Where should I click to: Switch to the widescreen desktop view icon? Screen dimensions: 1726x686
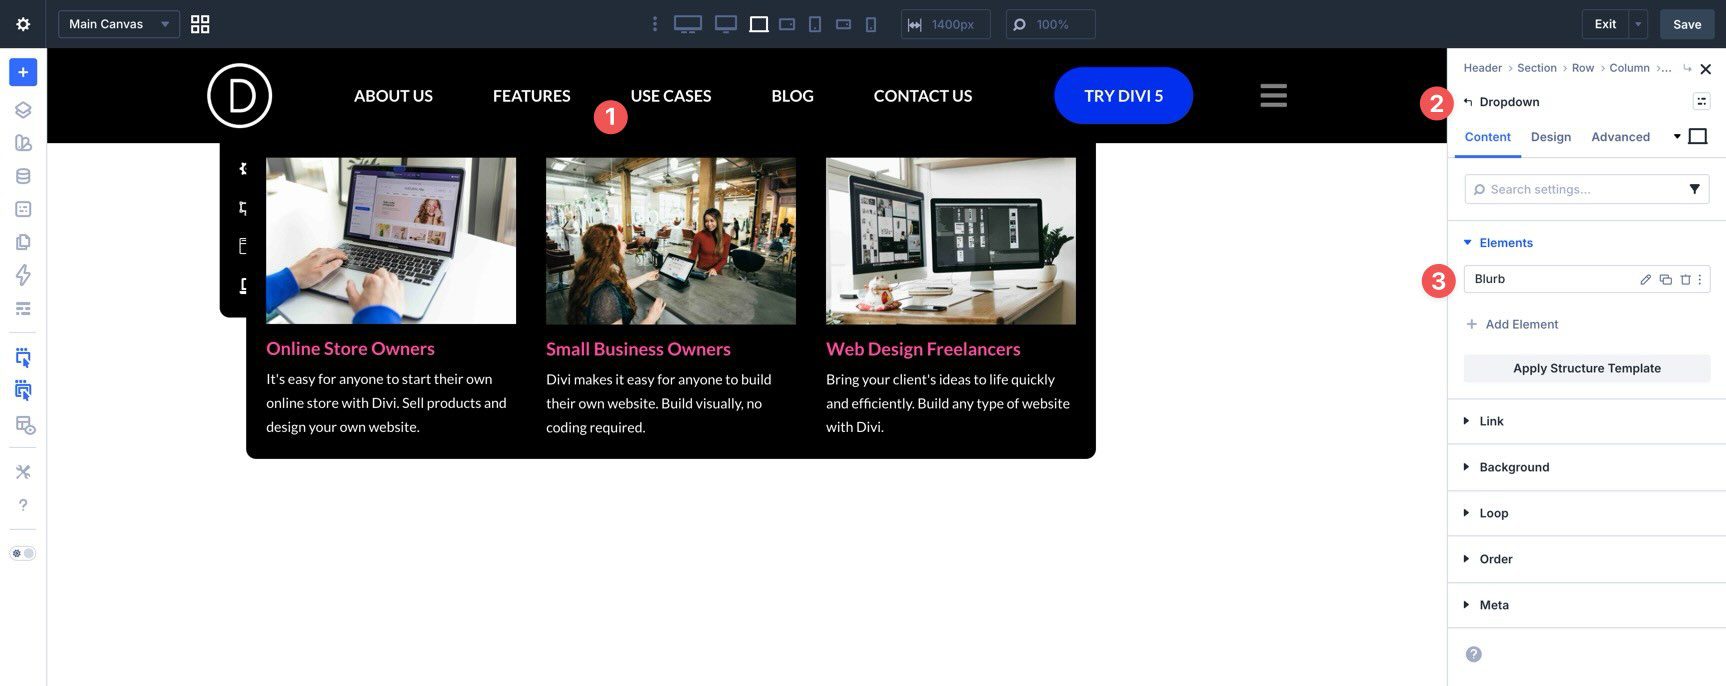click(688, 24)
